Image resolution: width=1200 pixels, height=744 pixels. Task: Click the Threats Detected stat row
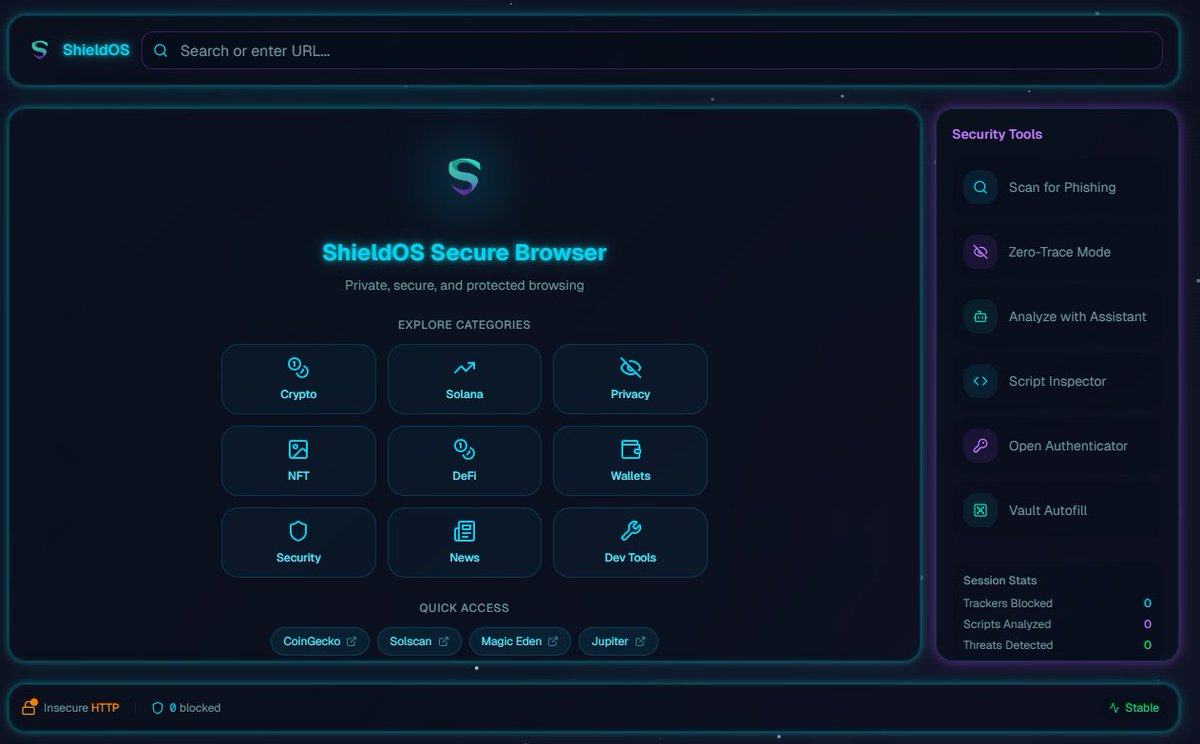pos(1057,645)
